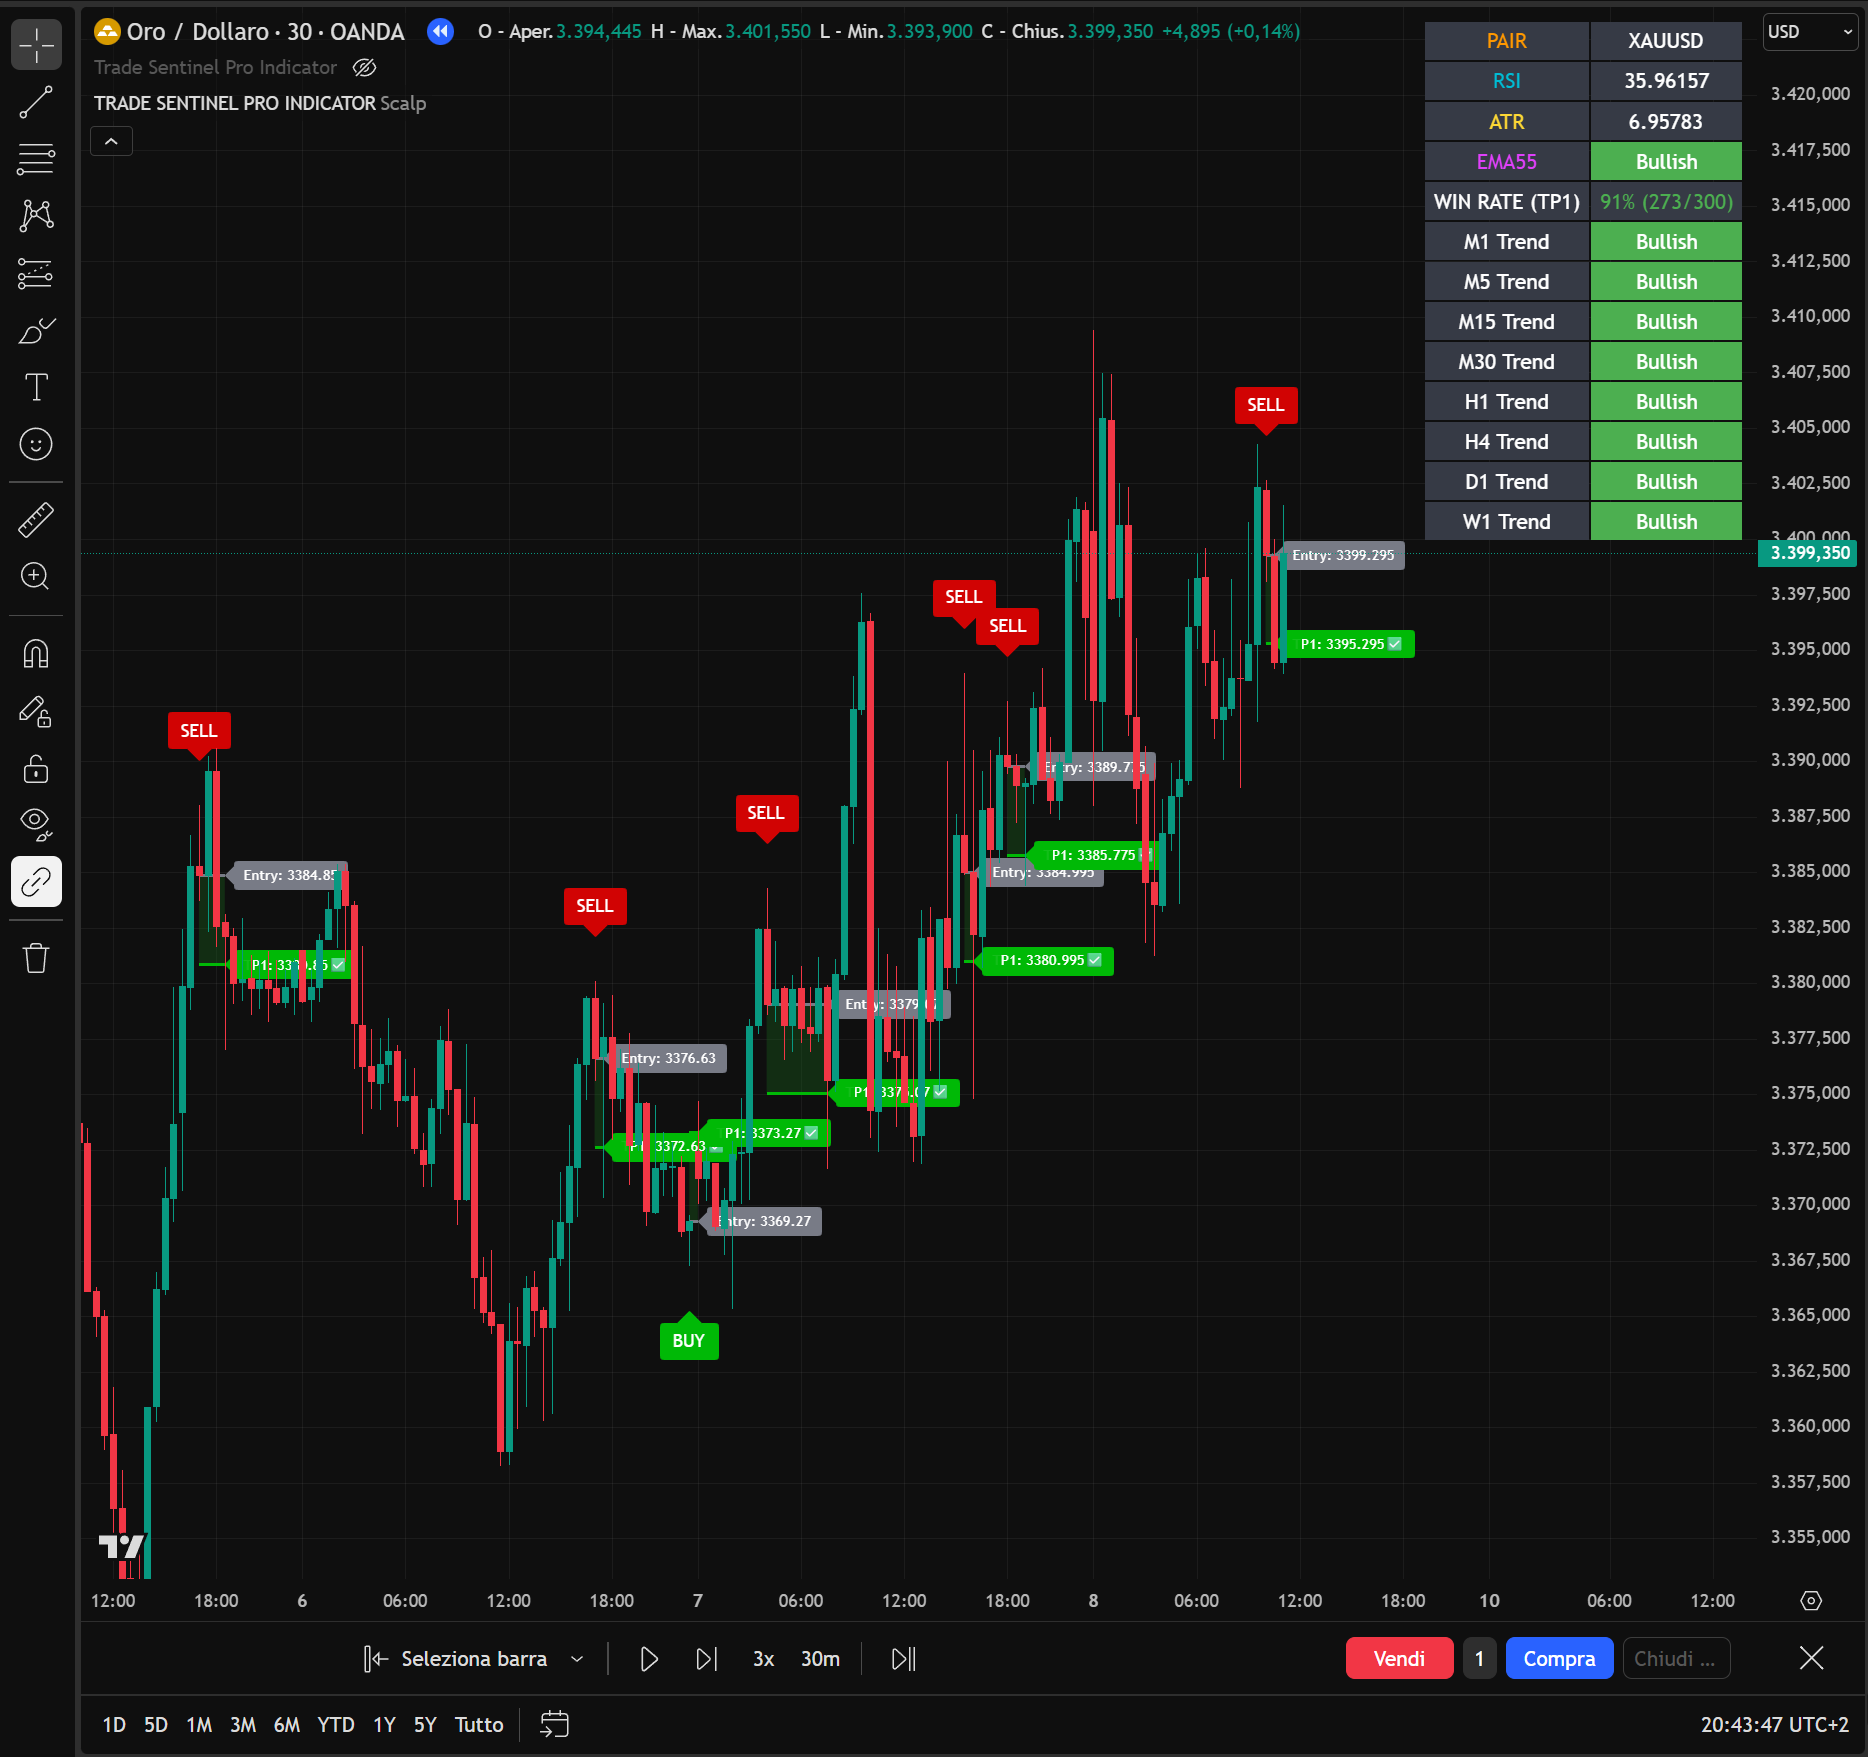Delete drawings with the trash icon
This screenshot has height=1757, width=1868.
[36, 958]
